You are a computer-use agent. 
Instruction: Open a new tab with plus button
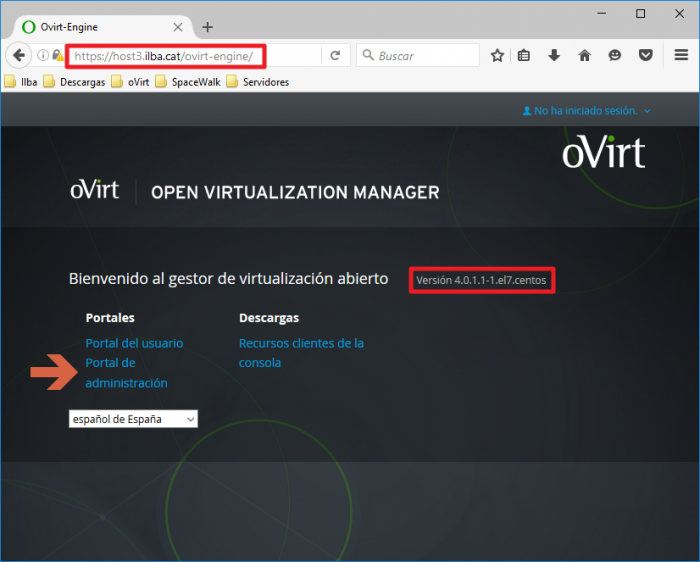coord(208,27)
